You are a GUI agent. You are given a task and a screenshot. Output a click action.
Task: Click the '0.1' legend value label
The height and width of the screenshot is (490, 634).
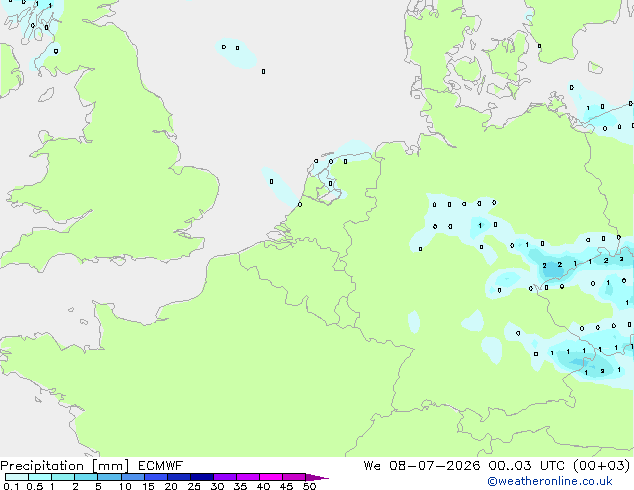click(11, 486)
